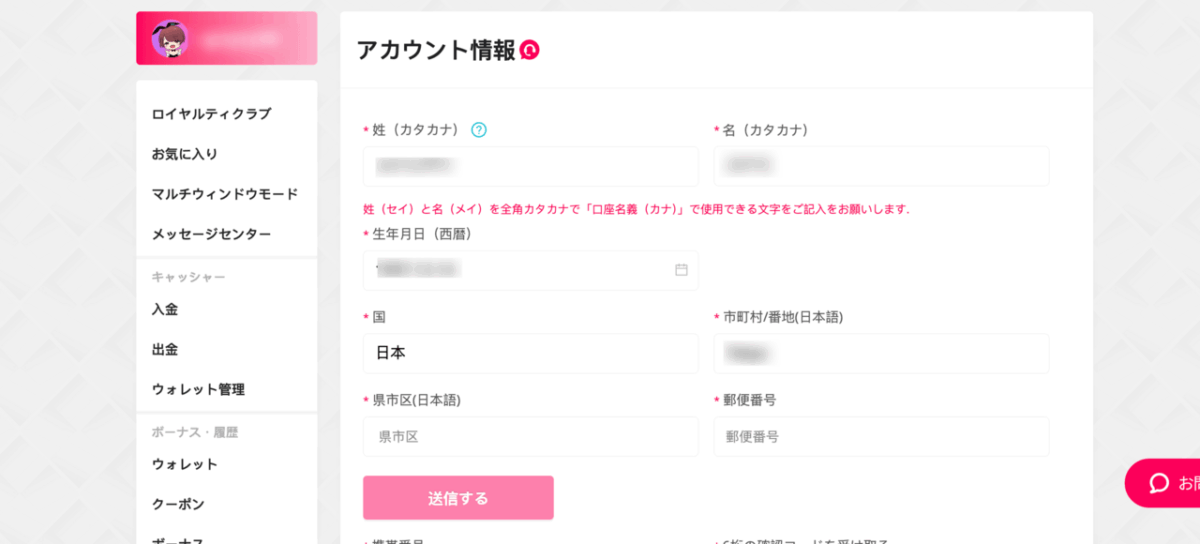Select マルチウィンドウモード menu item

227,194
